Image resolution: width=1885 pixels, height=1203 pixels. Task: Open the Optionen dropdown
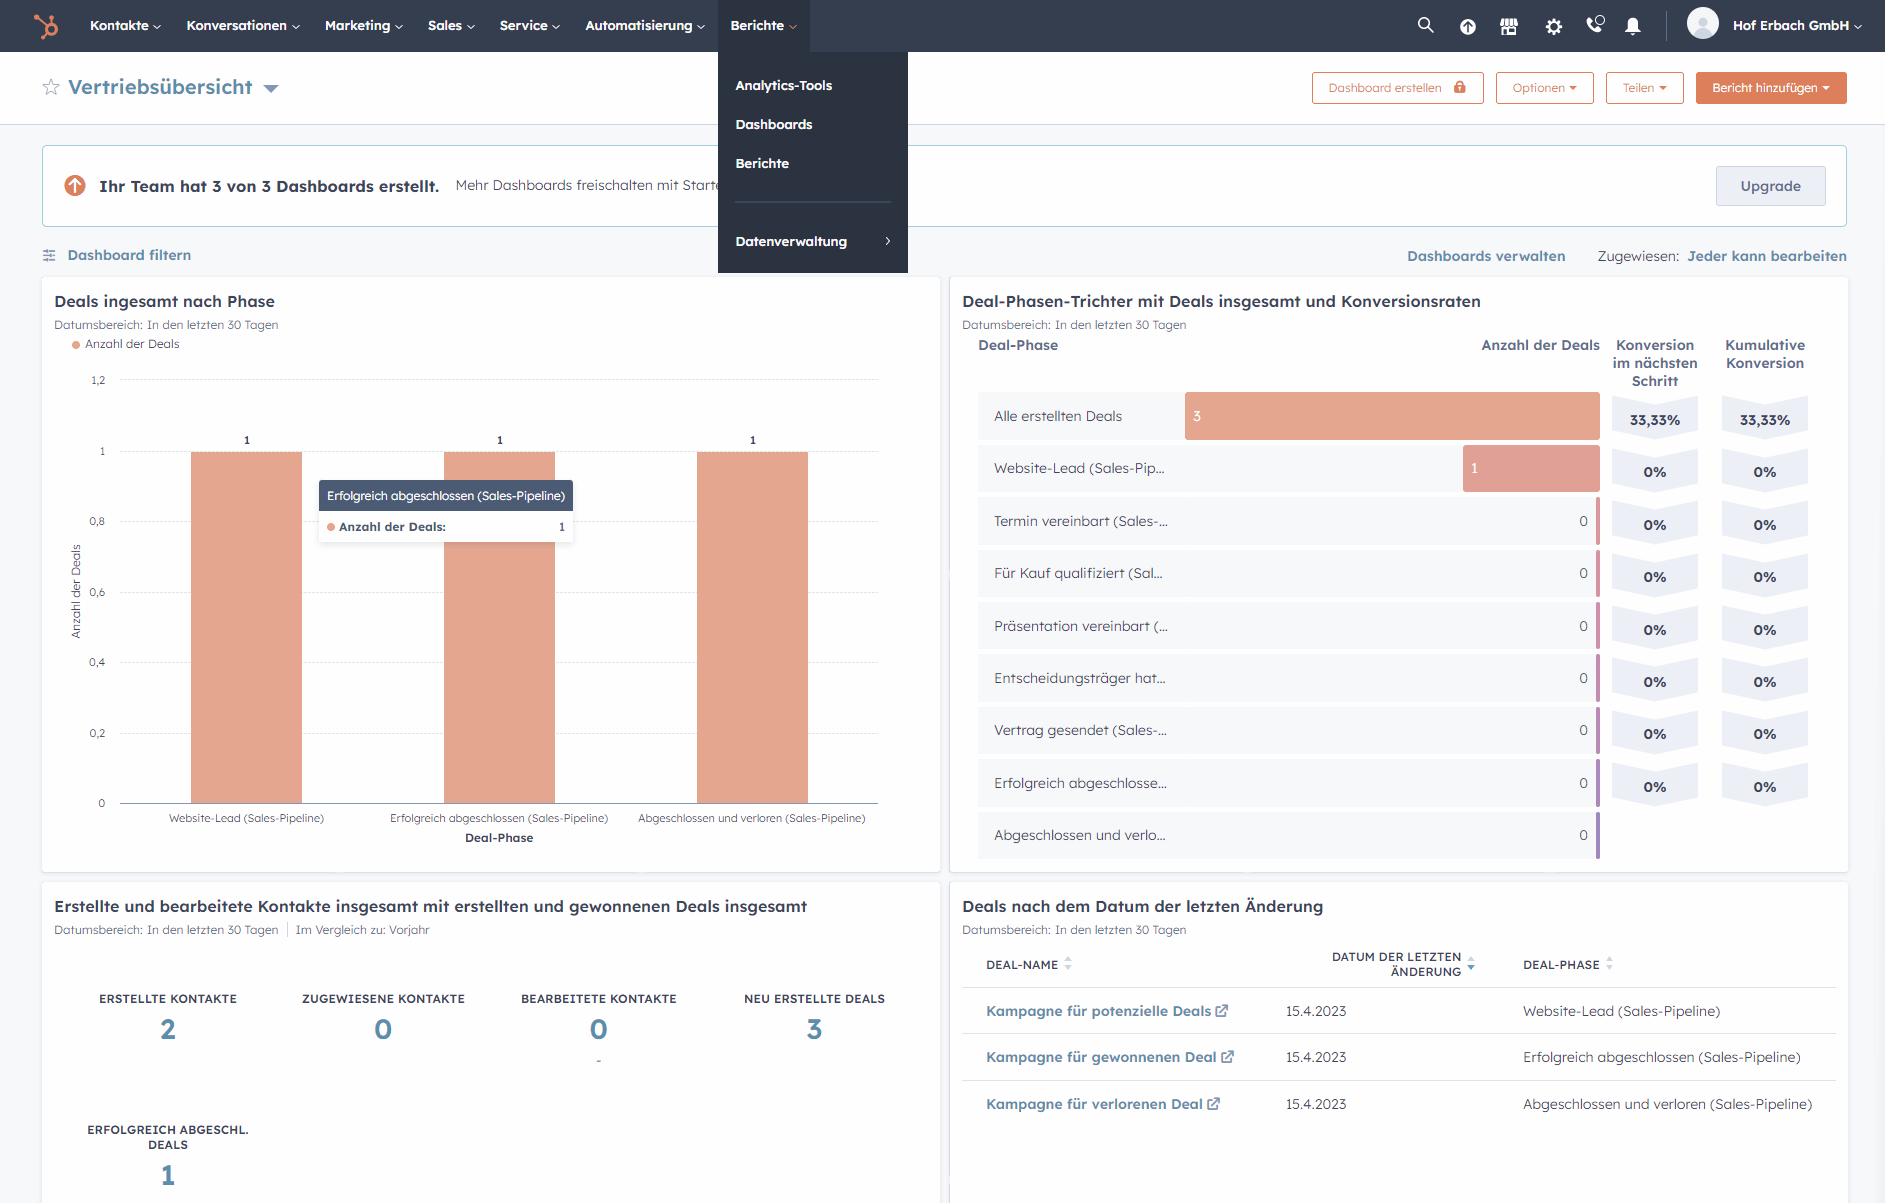(1543, 88)
